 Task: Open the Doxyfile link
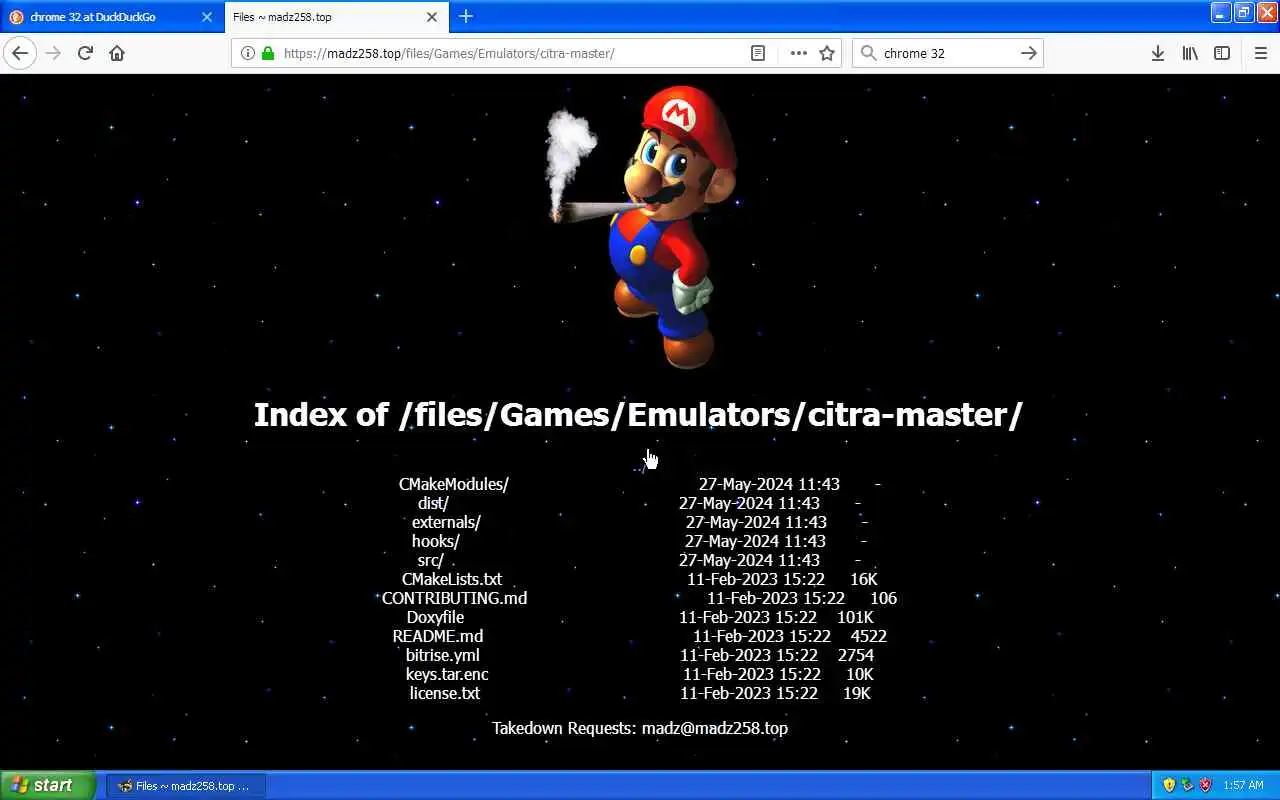(435, 617)
